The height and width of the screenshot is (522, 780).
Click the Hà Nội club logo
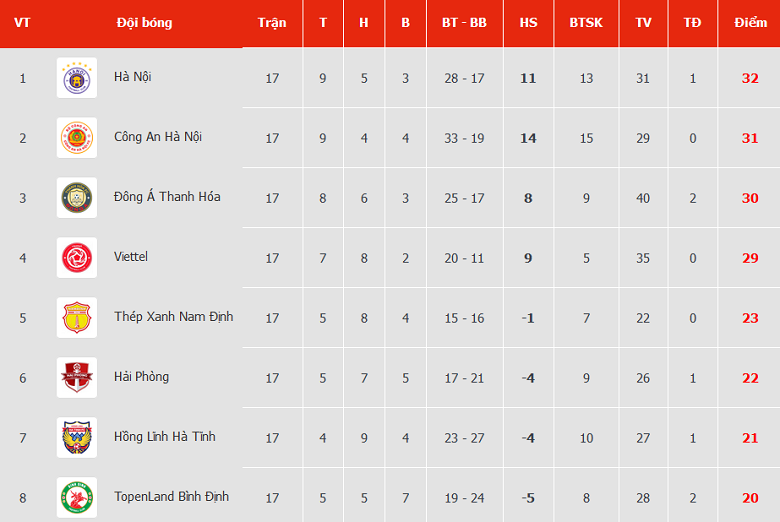coord(77,78)
